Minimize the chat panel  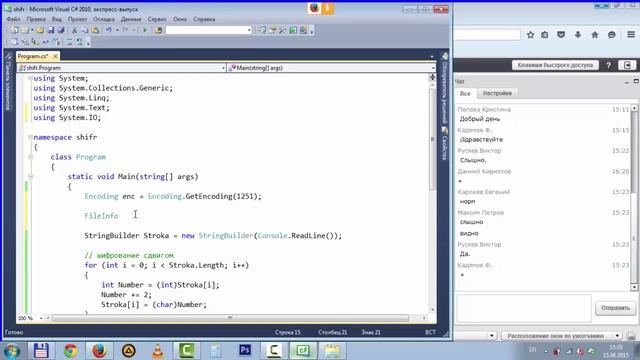[627, 82]
